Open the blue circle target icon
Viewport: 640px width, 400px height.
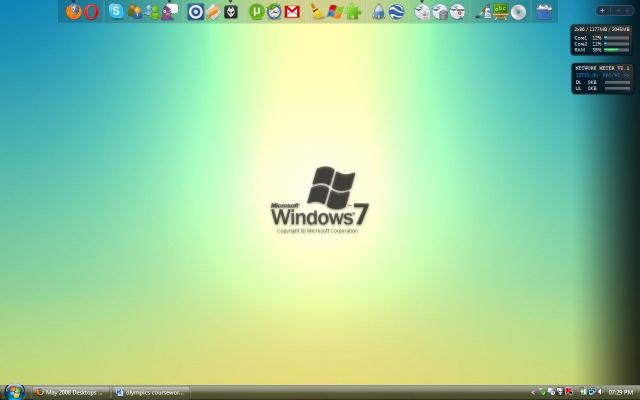[196, 12]
